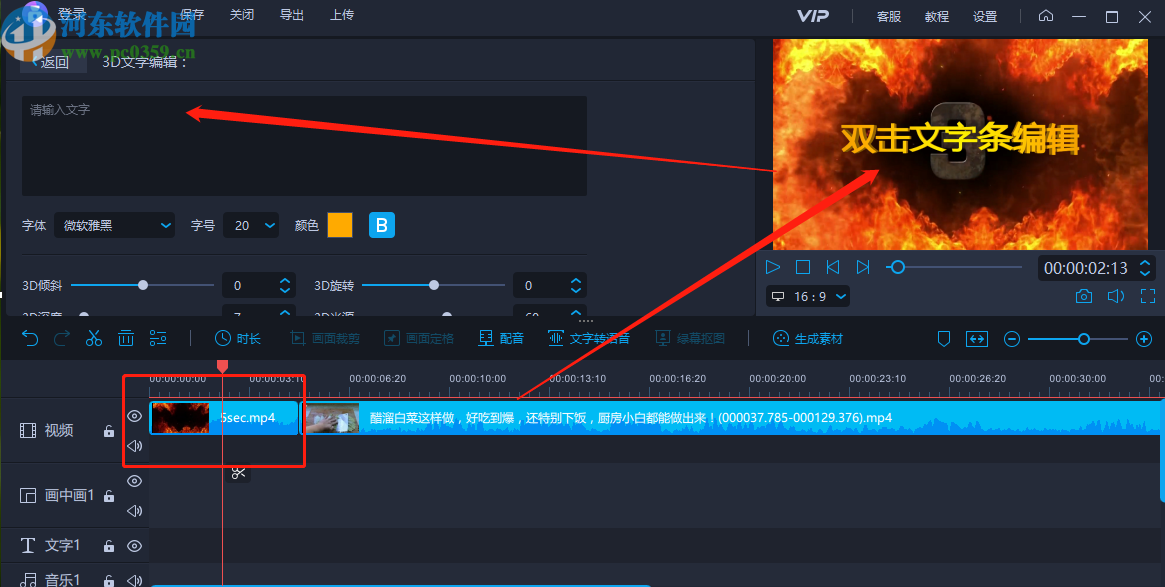
Task: Toggle visibility of the 视频 track
Action: 134,416
